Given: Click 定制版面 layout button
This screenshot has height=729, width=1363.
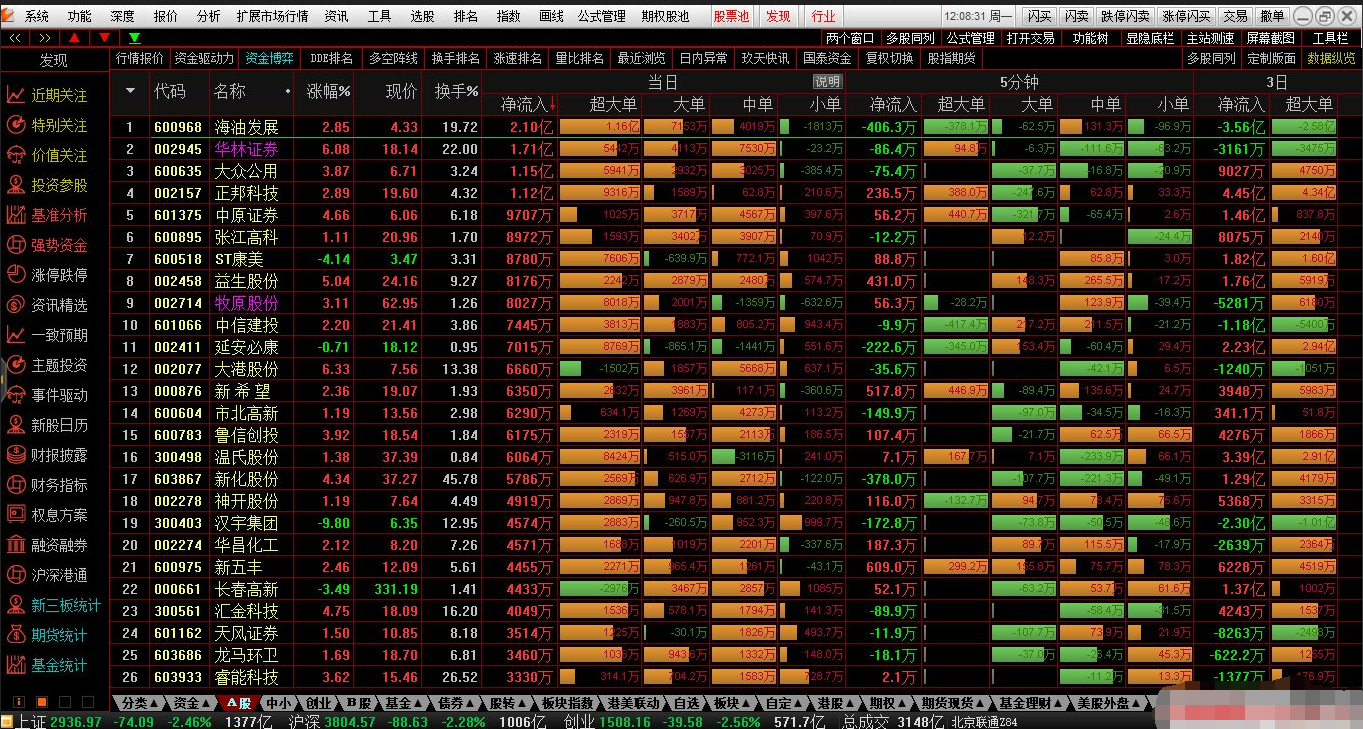Looking at the screenshot, I should coord(1272,58).
